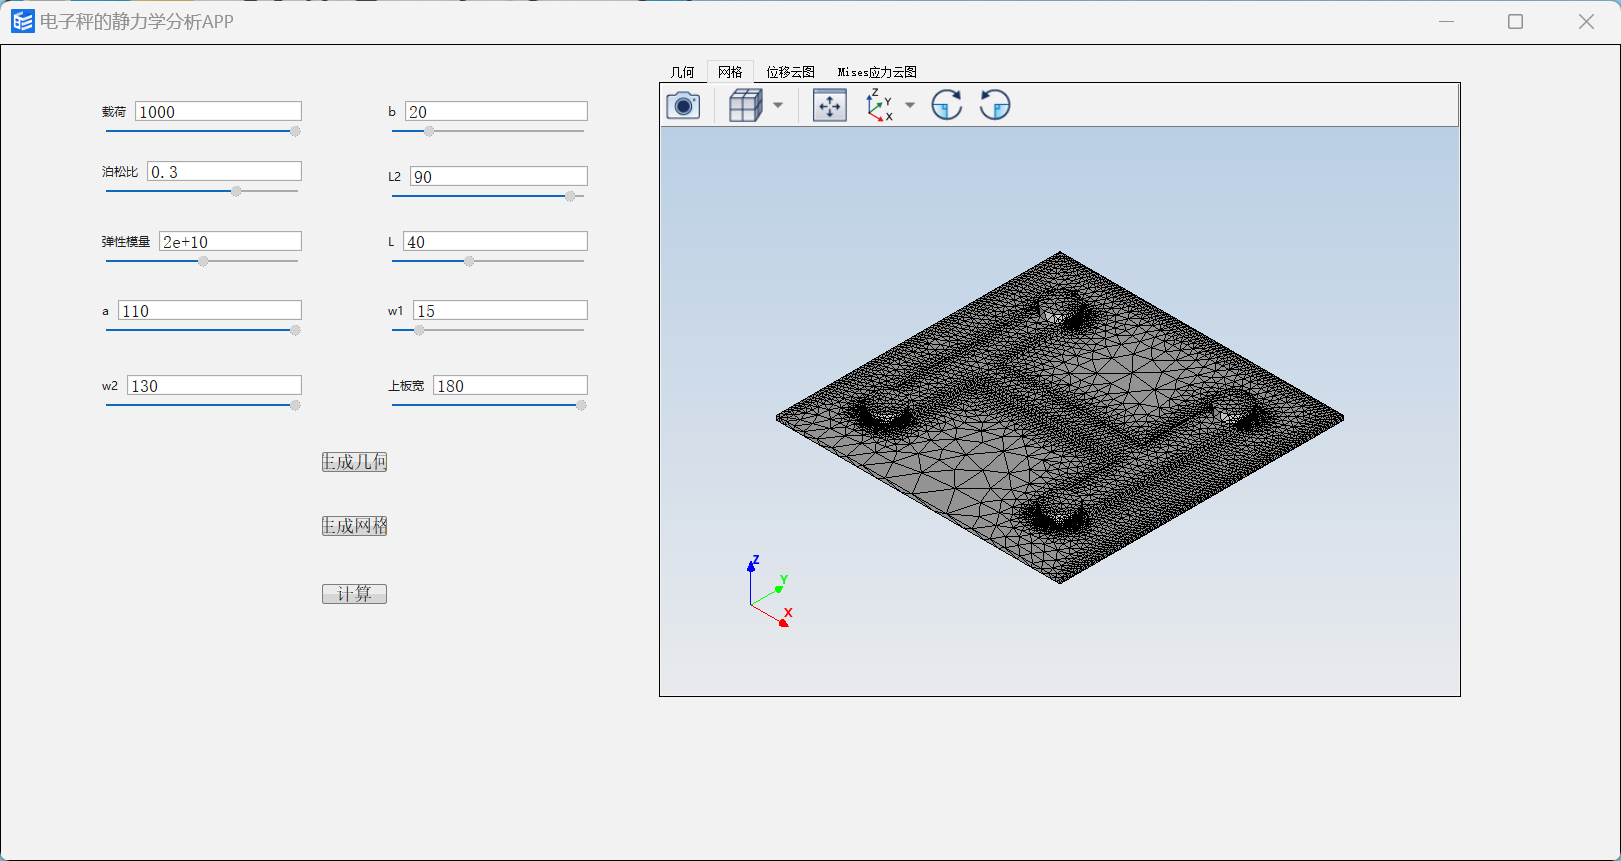Select the 网格 tab
The height and width of the screenshot is (861, 1621).
pos(730,72)
